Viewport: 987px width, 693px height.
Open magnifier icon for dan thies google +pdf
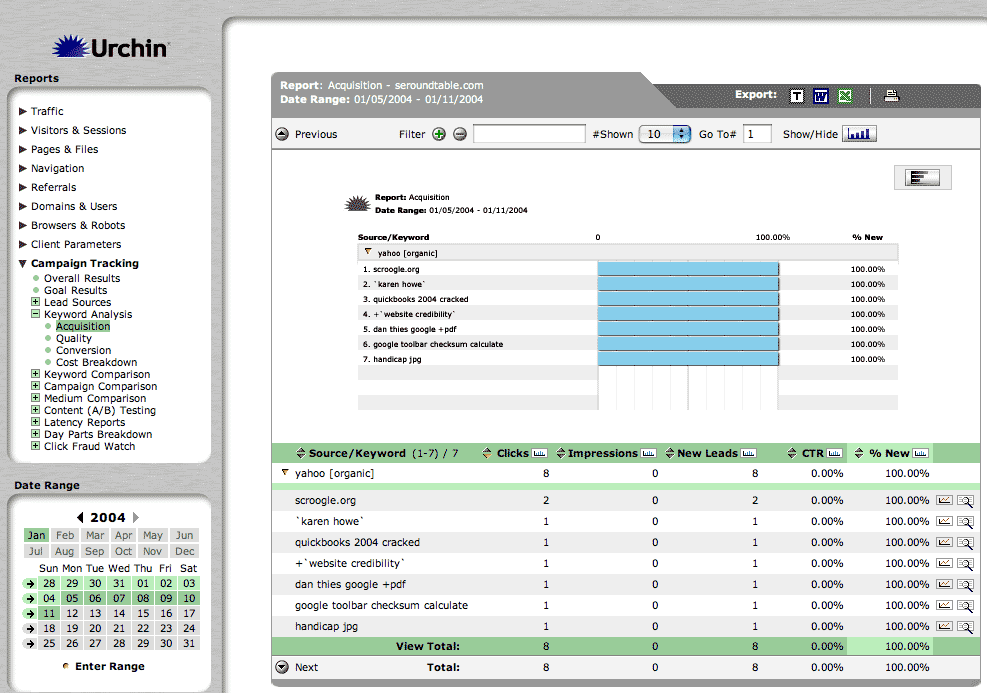(965, 585)
